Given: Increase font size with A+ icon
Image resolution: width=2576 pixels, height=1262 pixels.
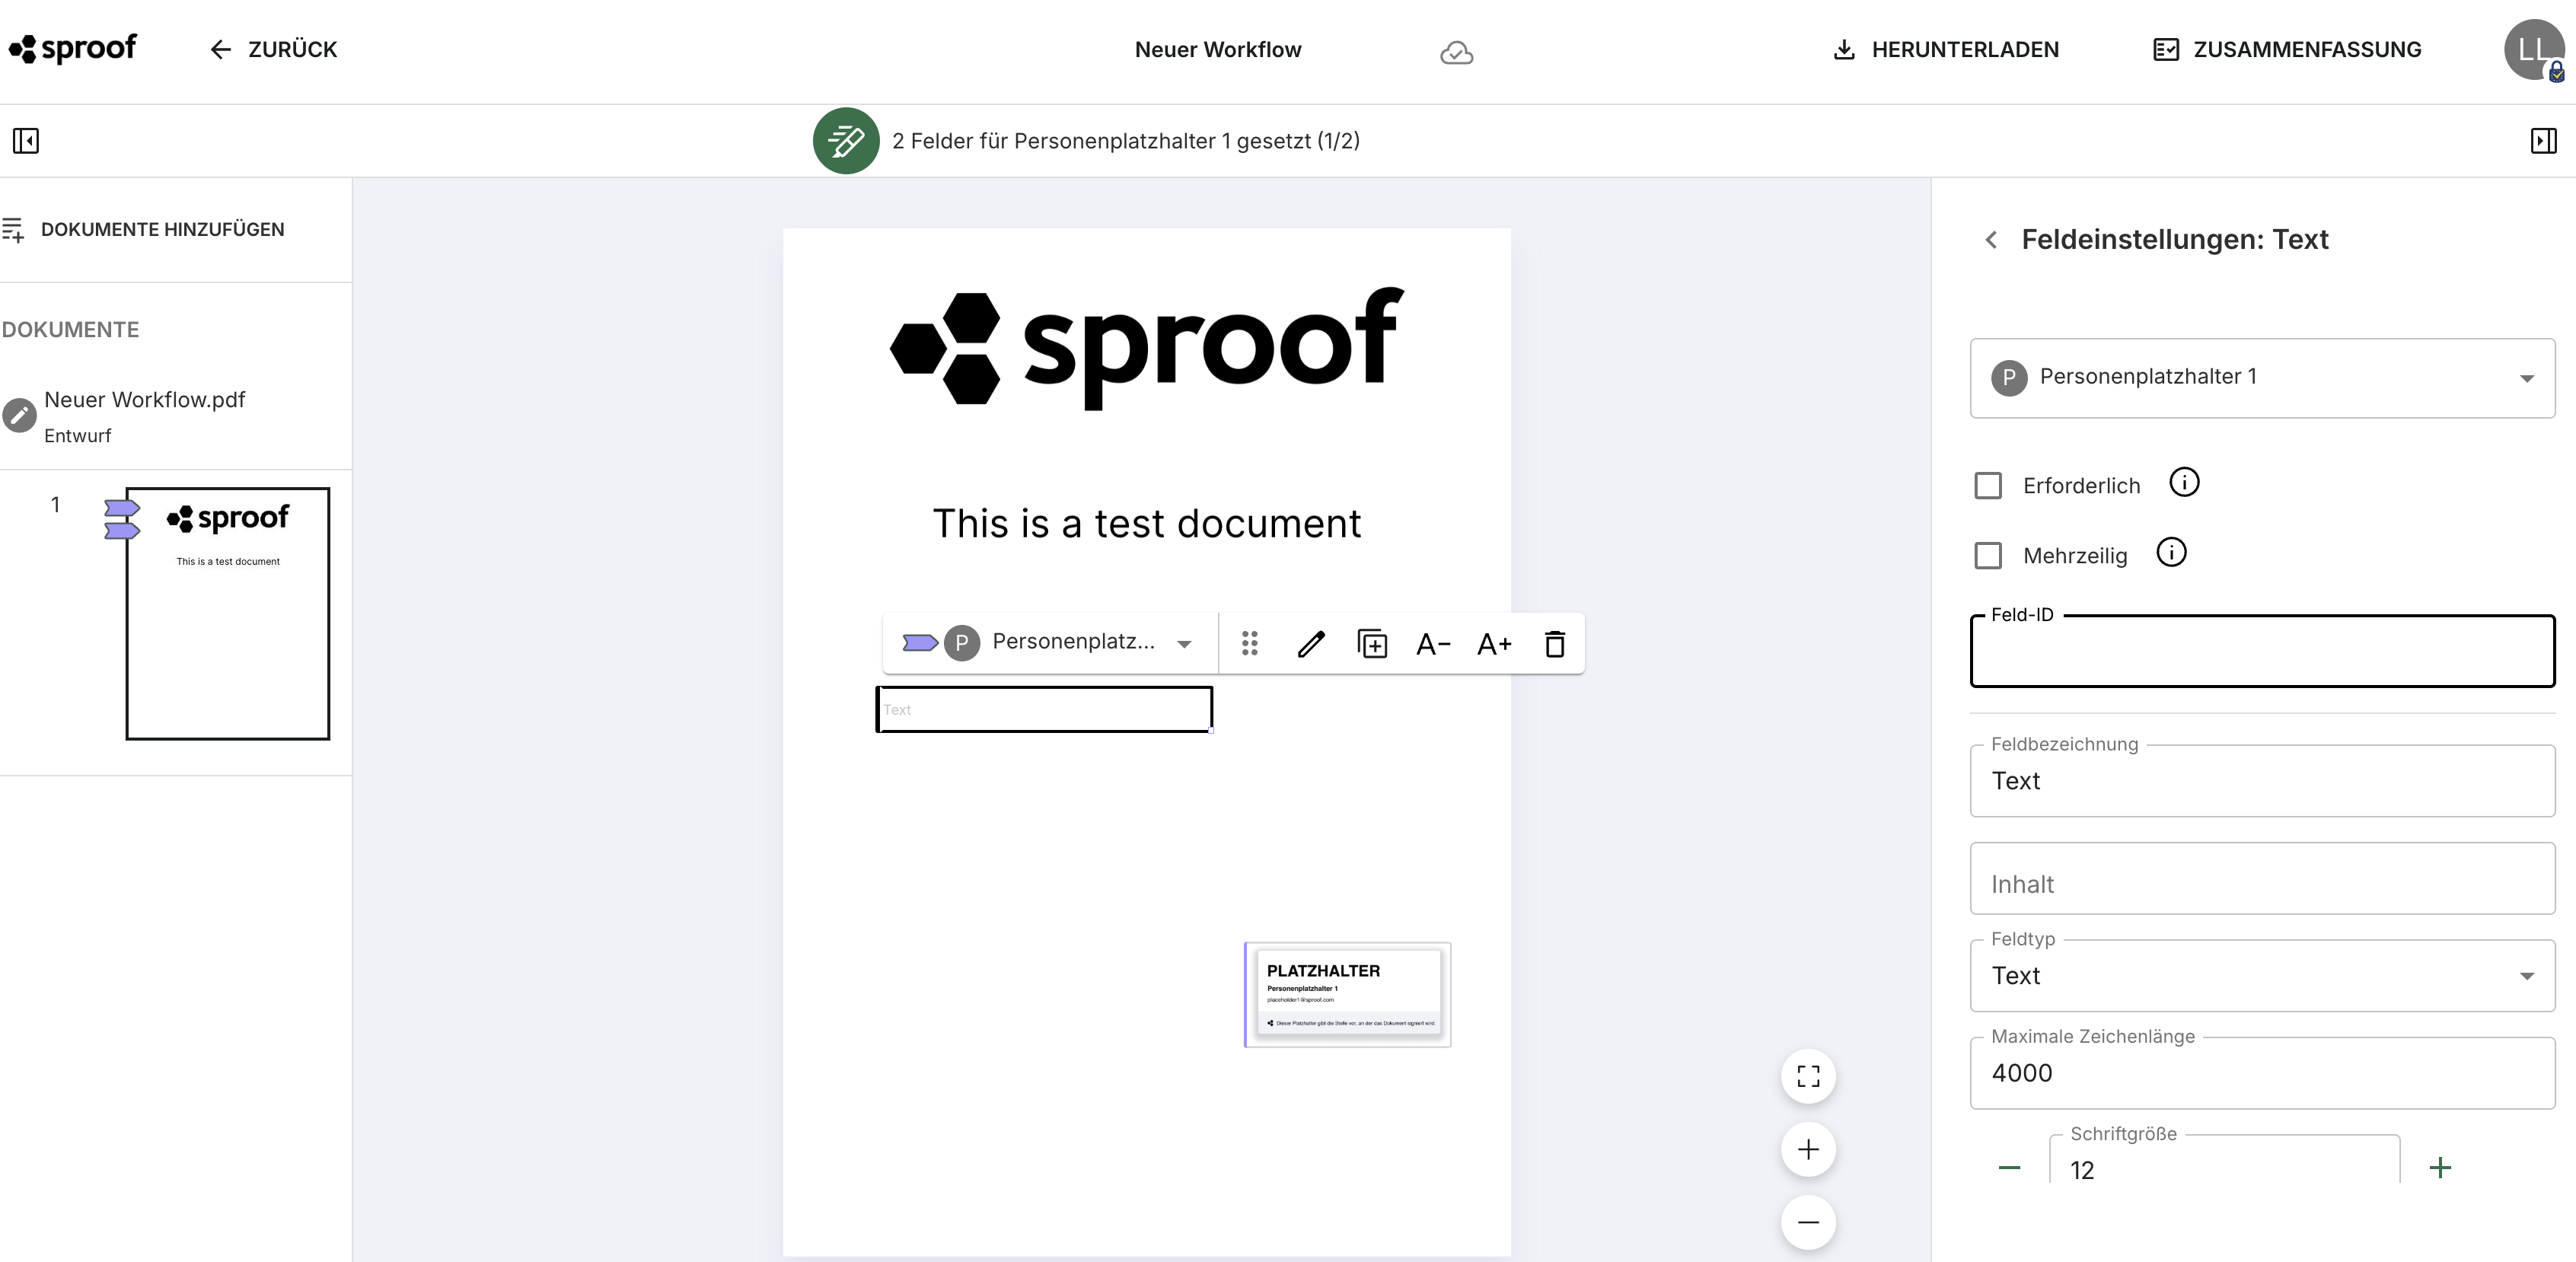Looking at the screenshot, I should 1494,643.
